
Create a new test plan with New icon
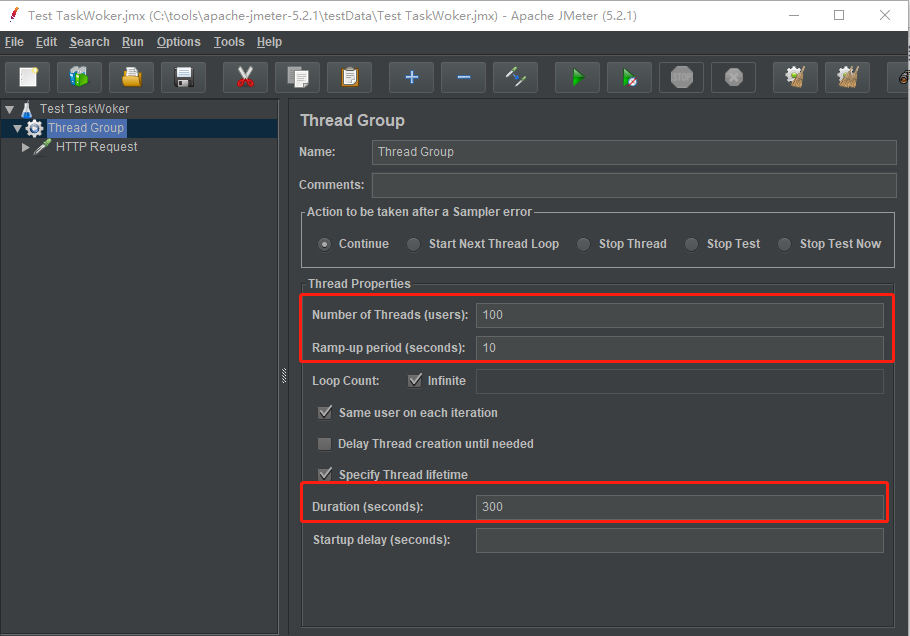(27, 77)
